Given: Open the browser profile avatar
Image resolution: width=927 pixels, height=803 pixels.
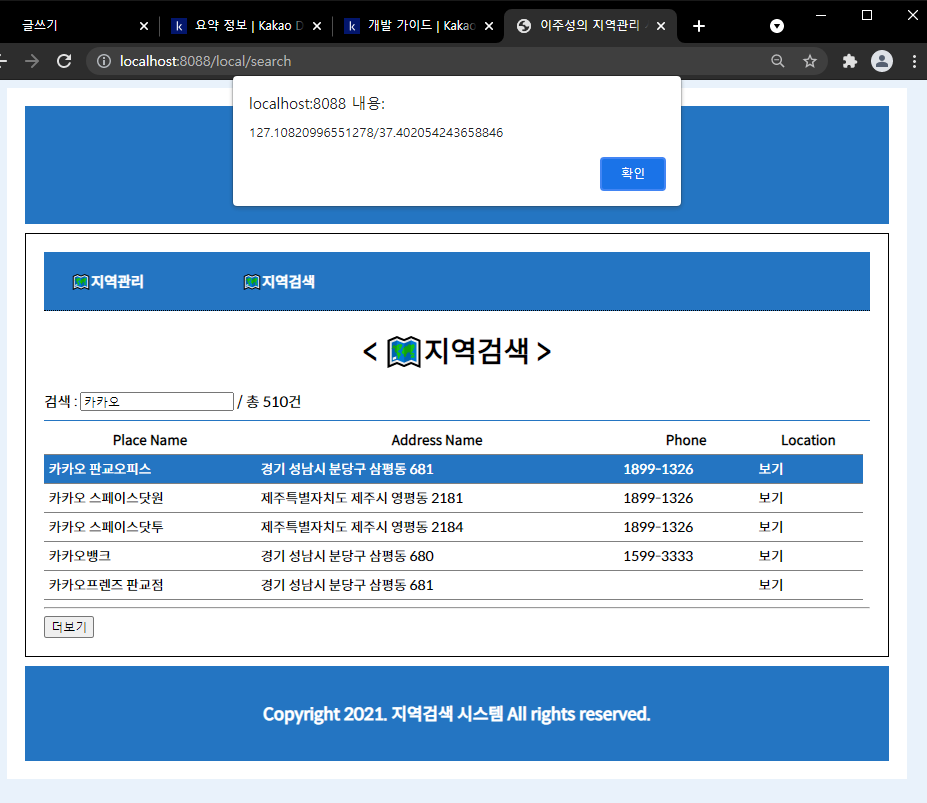Looking at the screenshot, I should pyautogui.click(x=881, y=61).
